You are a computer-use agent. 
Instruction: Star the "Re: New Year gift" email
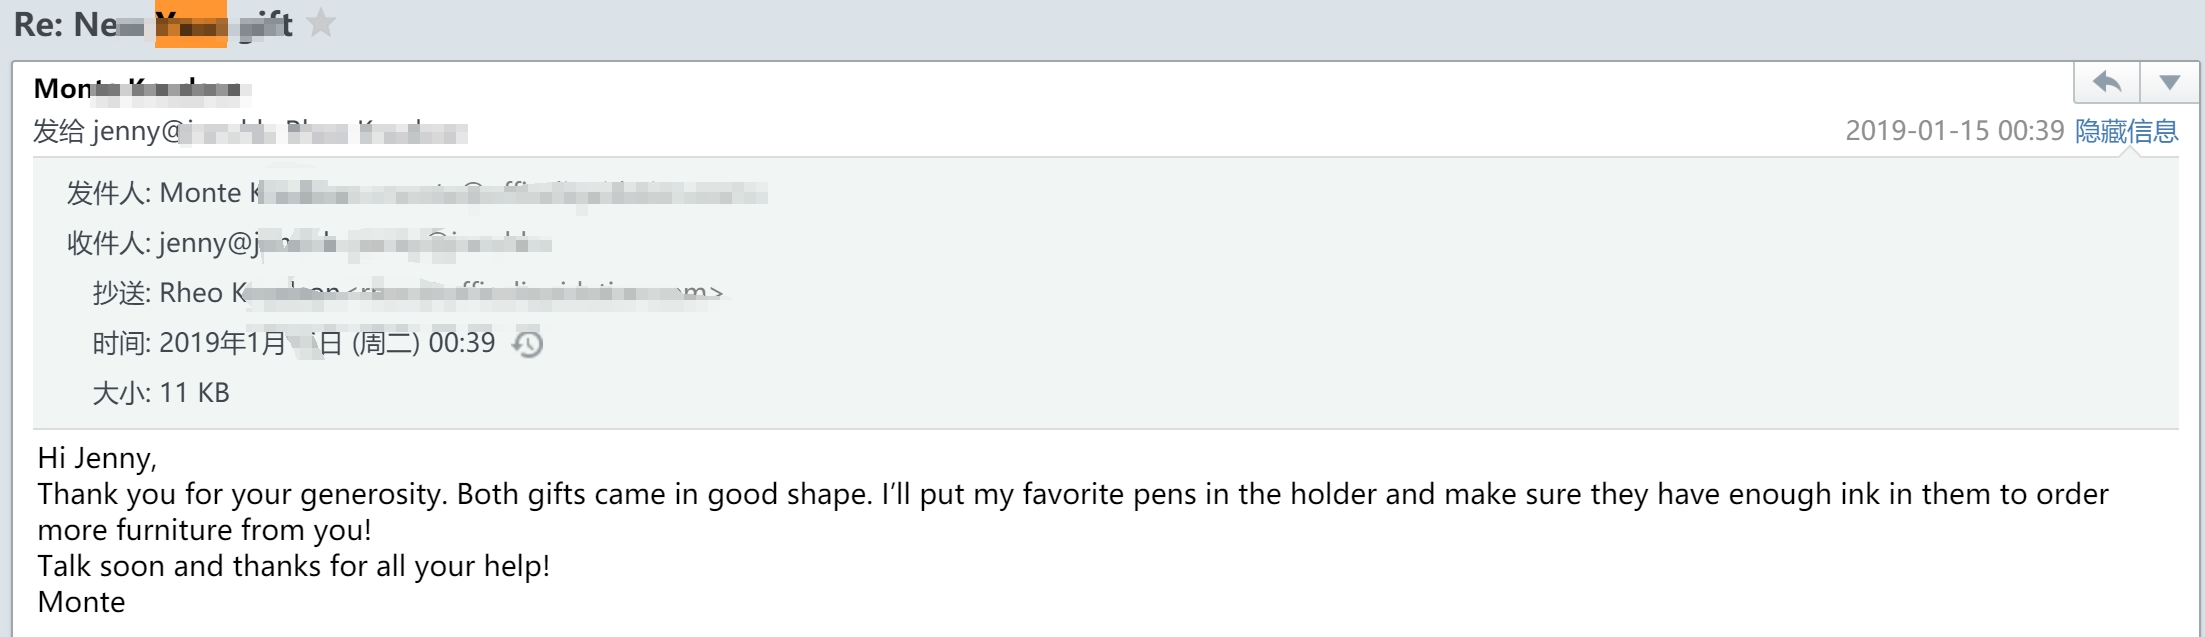[x=321, y=23]
